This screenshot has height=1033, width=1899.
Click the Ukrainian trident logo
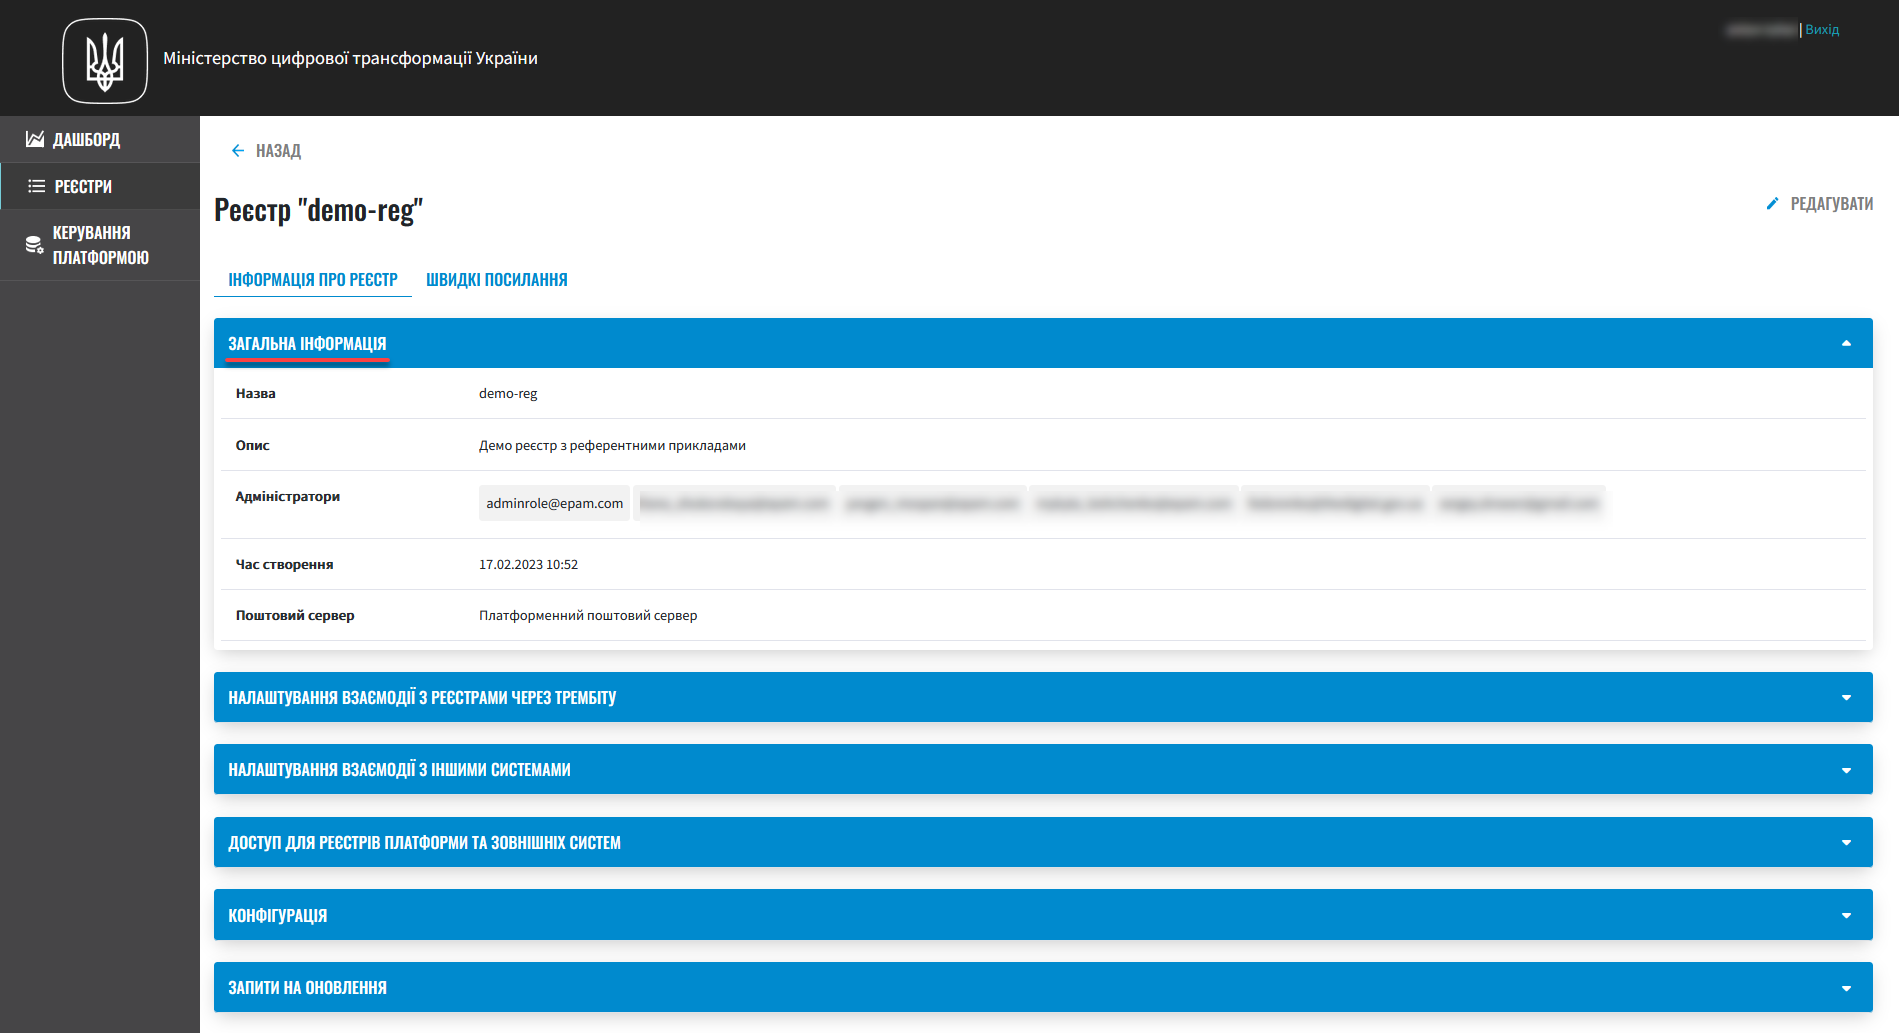click(105, 61)
